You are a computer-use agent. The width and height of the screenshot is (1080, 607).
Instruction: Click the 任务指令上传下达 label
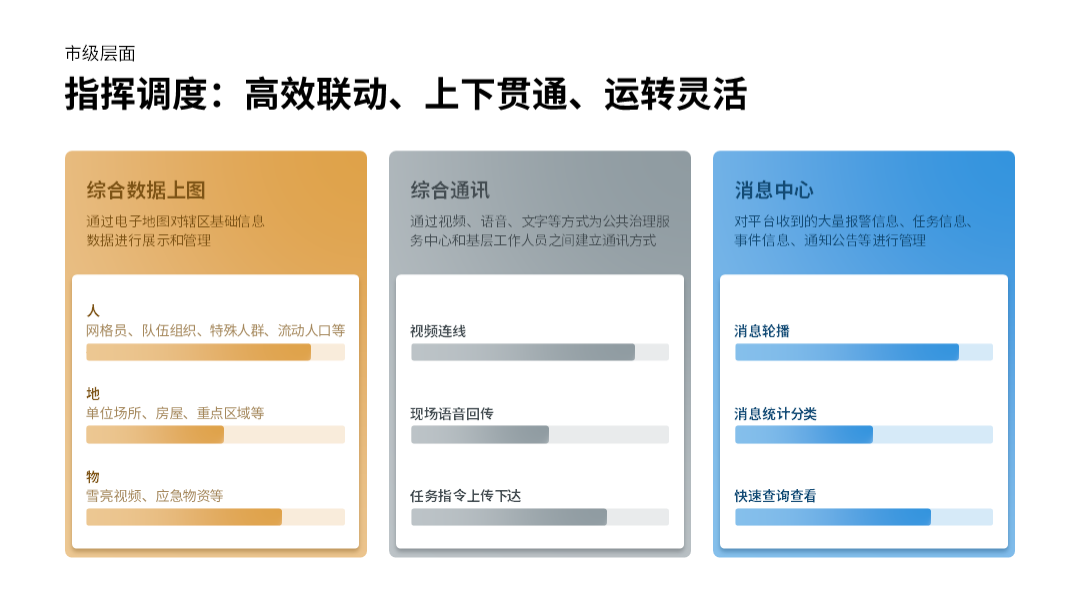466,496
